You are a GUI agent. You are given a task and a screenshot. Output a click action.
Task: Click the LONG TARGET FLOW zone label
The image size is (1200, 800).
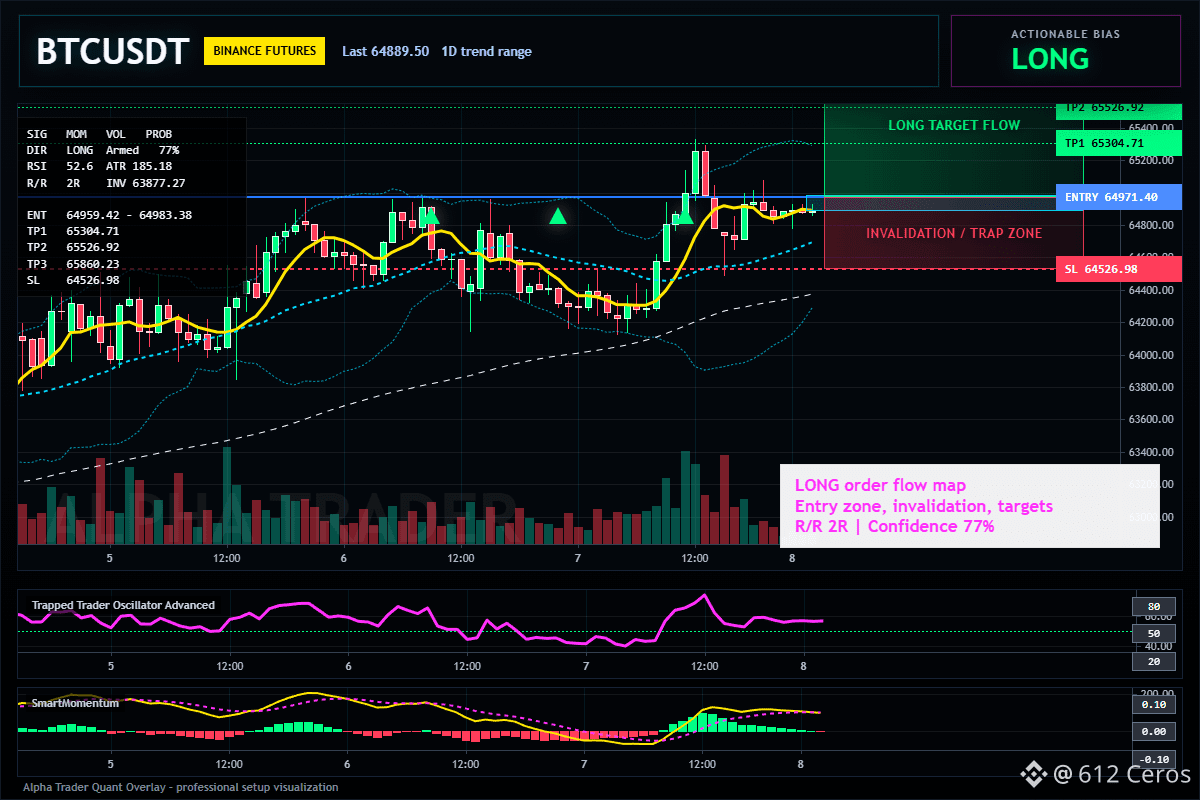click(x=954, y=125)
